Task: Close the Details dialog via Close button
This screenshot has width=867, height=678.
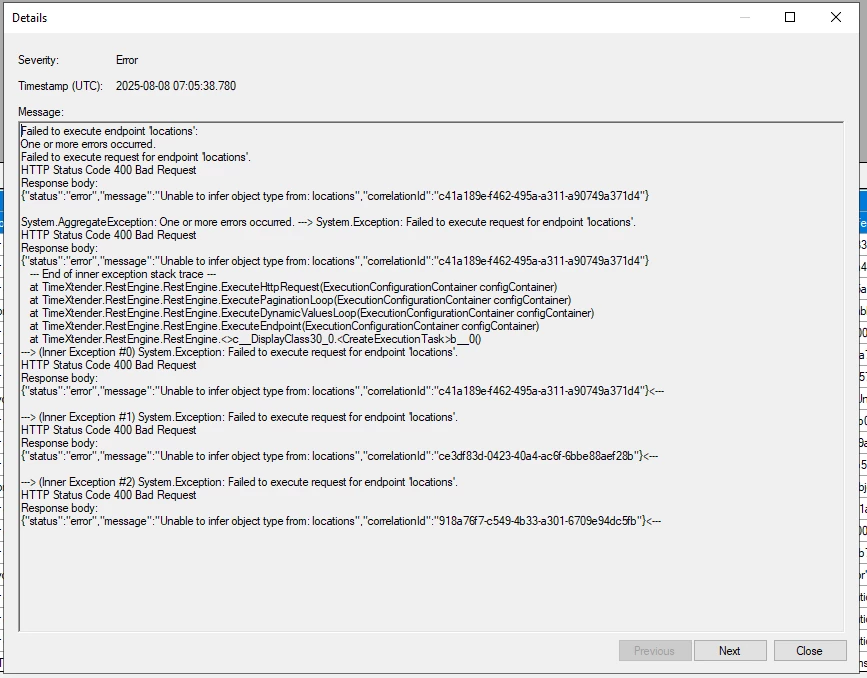Action: click(x=809, y=651)
